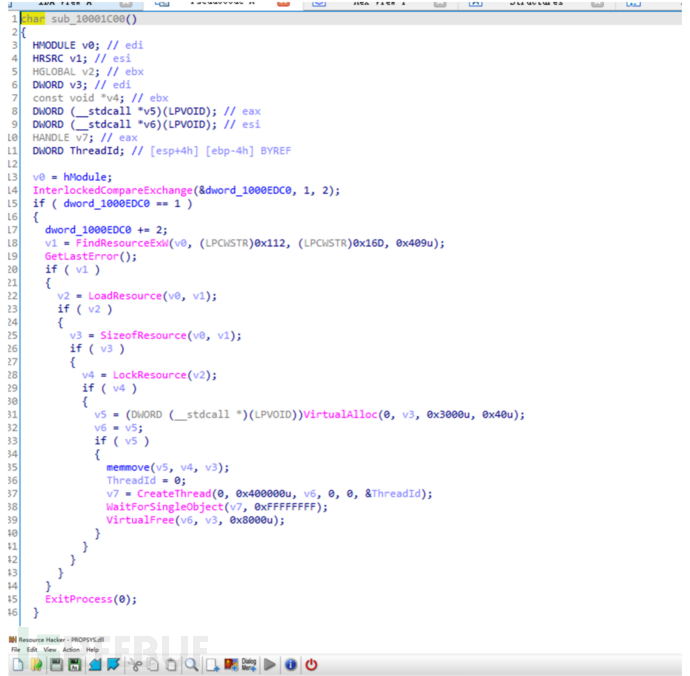Open the View menu in Resource Hacker
Viewport: 690px width, 676px height.
click(50, 650)
